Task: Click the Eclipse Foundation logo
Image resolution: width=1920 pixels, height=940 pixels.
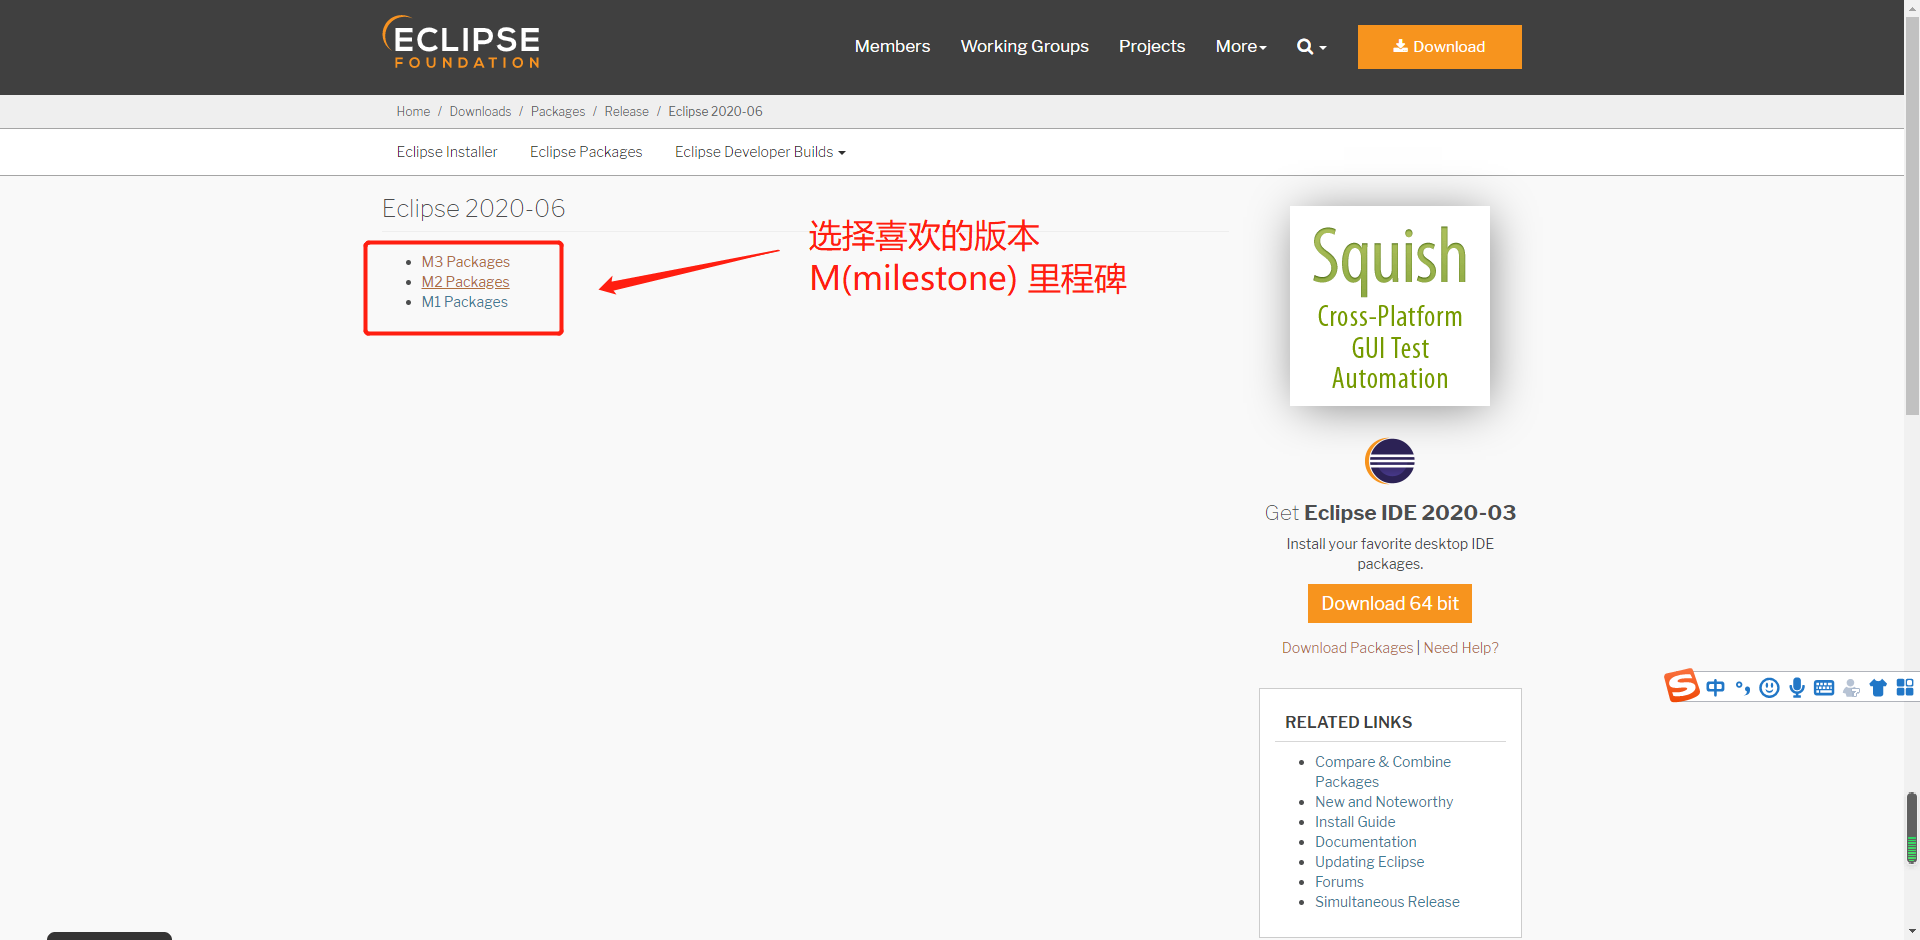Action: (461, 42)
